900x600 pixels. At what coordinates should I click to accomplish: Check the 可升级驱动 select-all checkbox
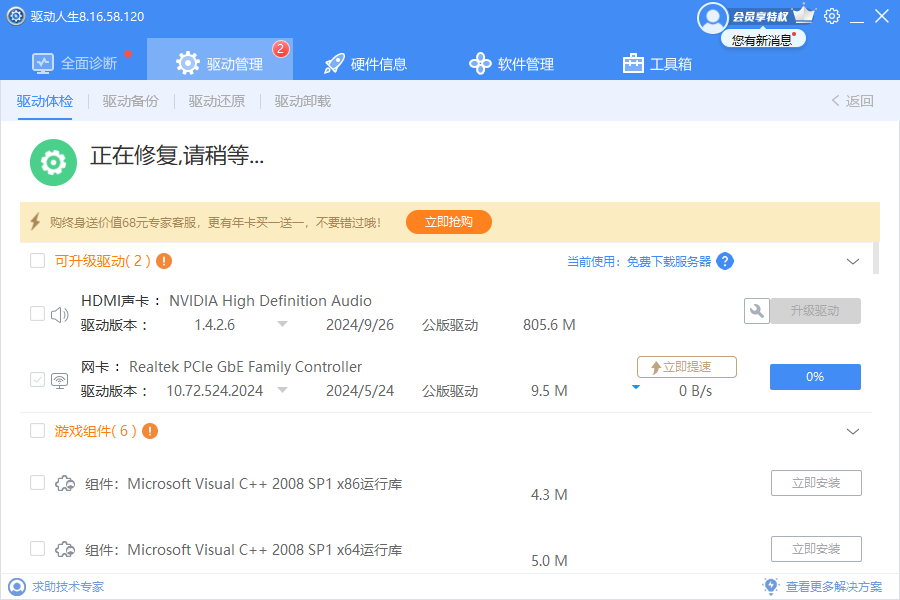pyautogui.click(x=37, y=261)
